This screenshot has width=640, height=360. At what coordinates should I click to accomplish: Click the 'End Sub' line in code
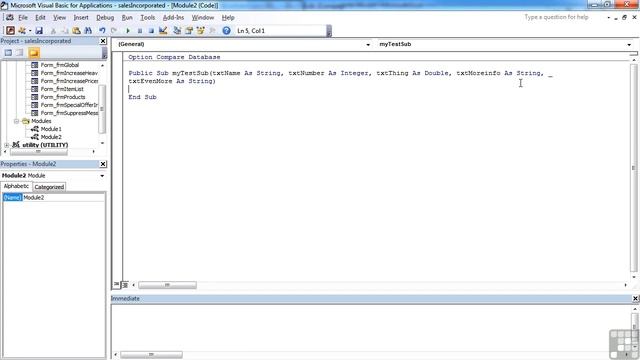pyautogui.click(x=142, y=97)
